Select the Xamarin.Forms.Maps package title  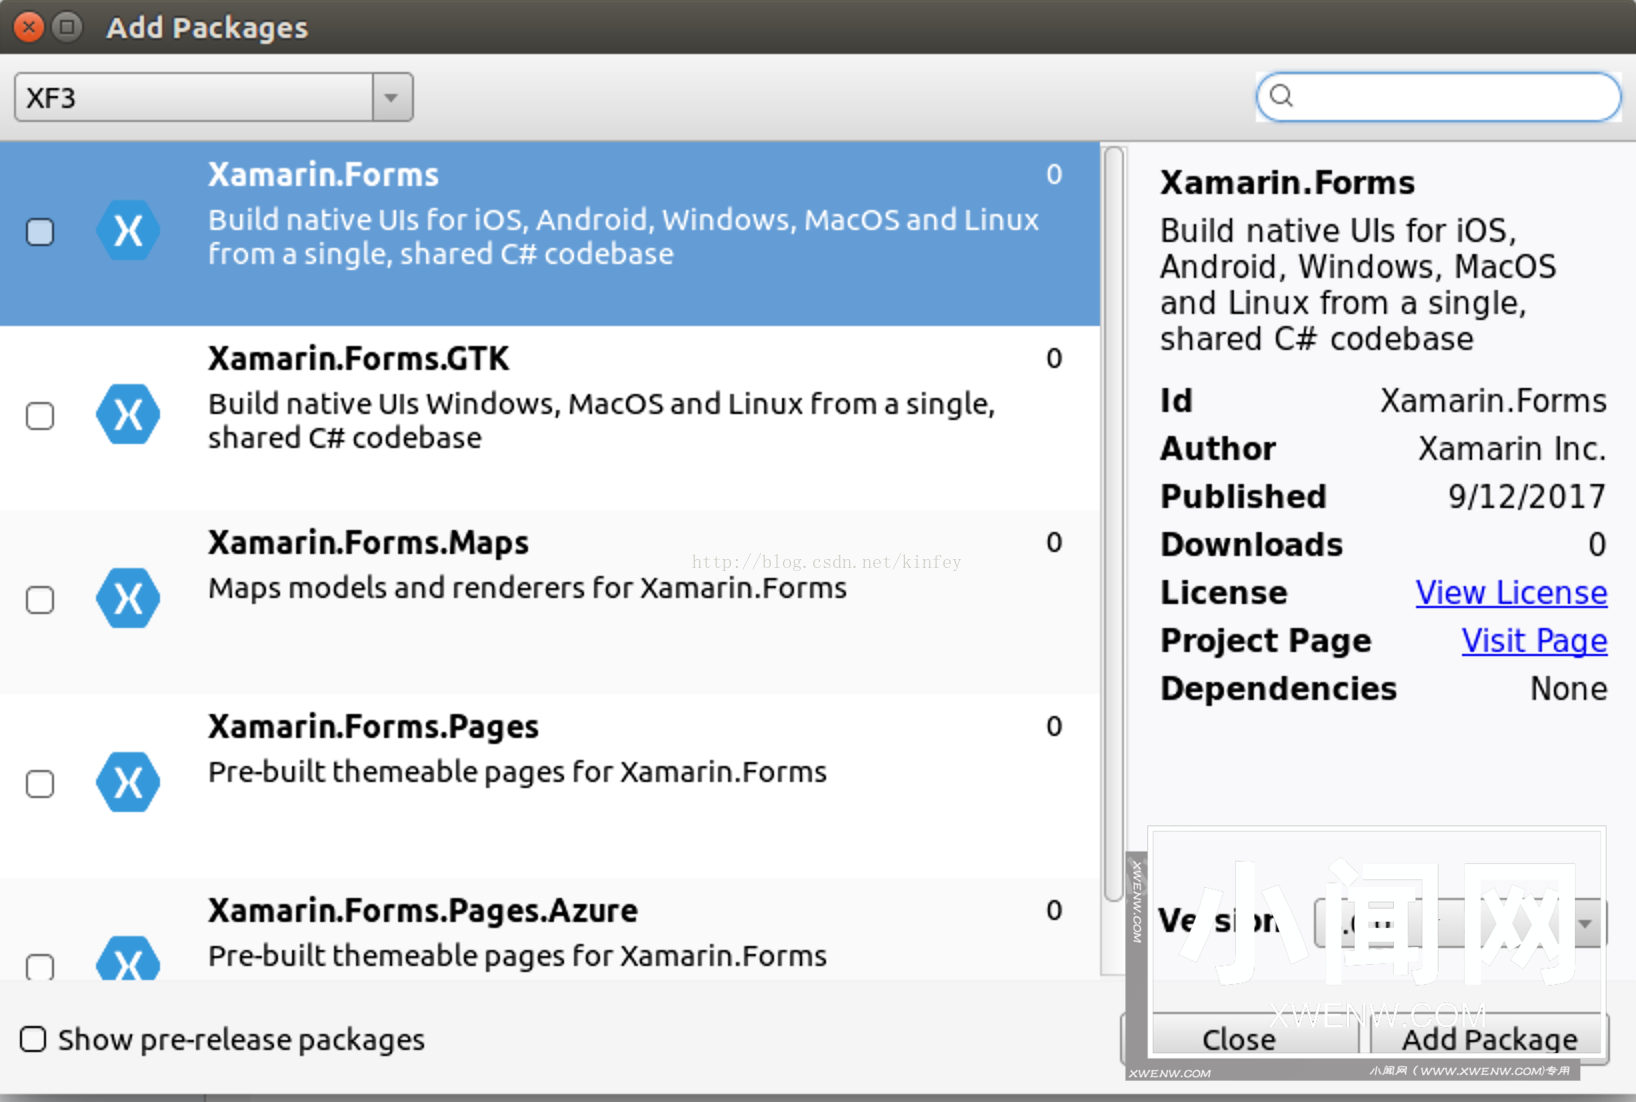pos(368,543)
